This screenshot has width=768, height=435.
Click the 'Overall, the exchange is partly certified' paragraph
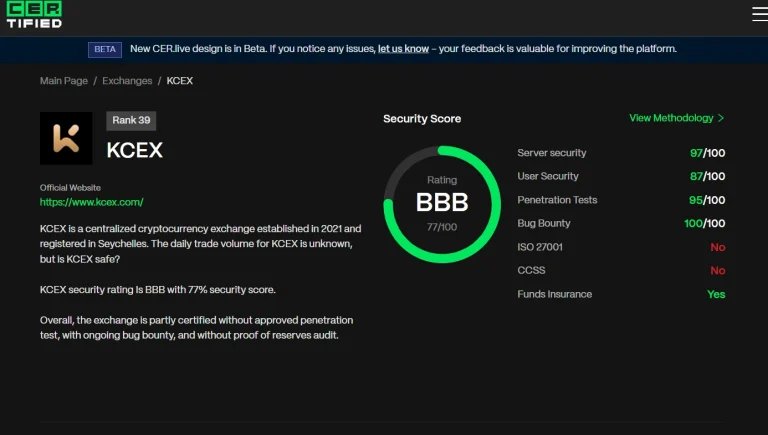click(x=196, y=328)
